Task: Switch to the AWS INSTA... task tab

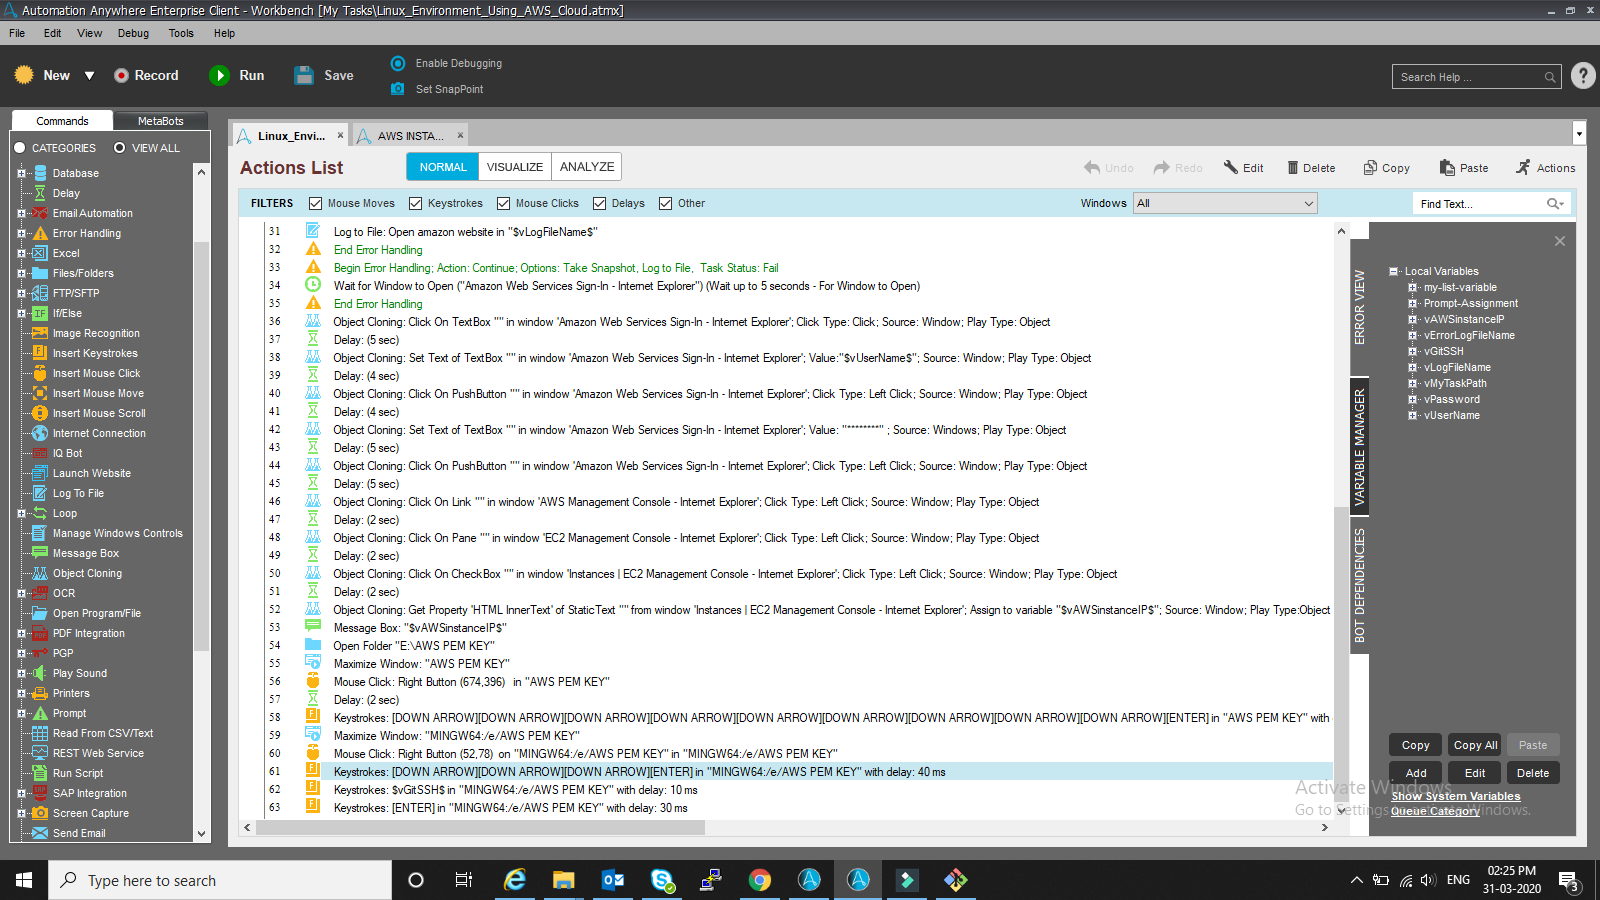Action: tap(410, 136)
